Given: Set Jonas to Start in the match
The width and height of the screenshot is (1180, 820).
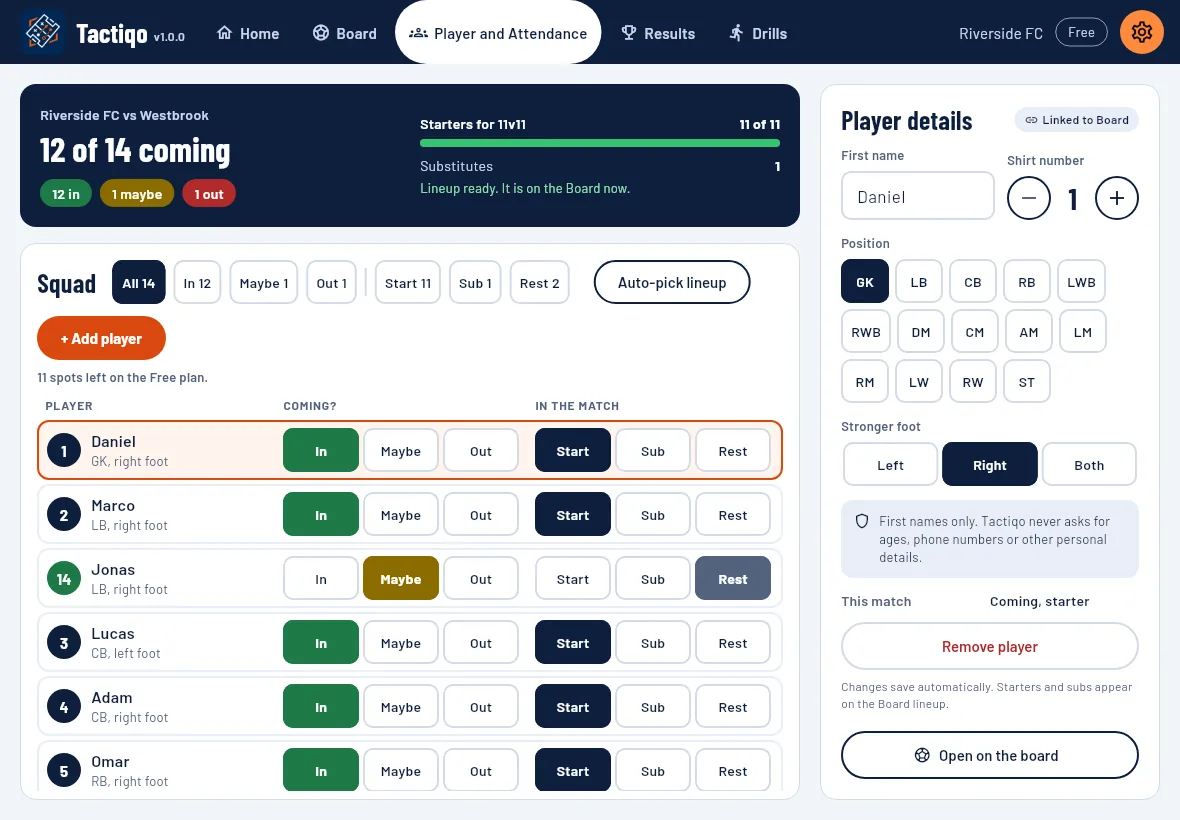Looking at the screenshot, I should click(573, 579).
